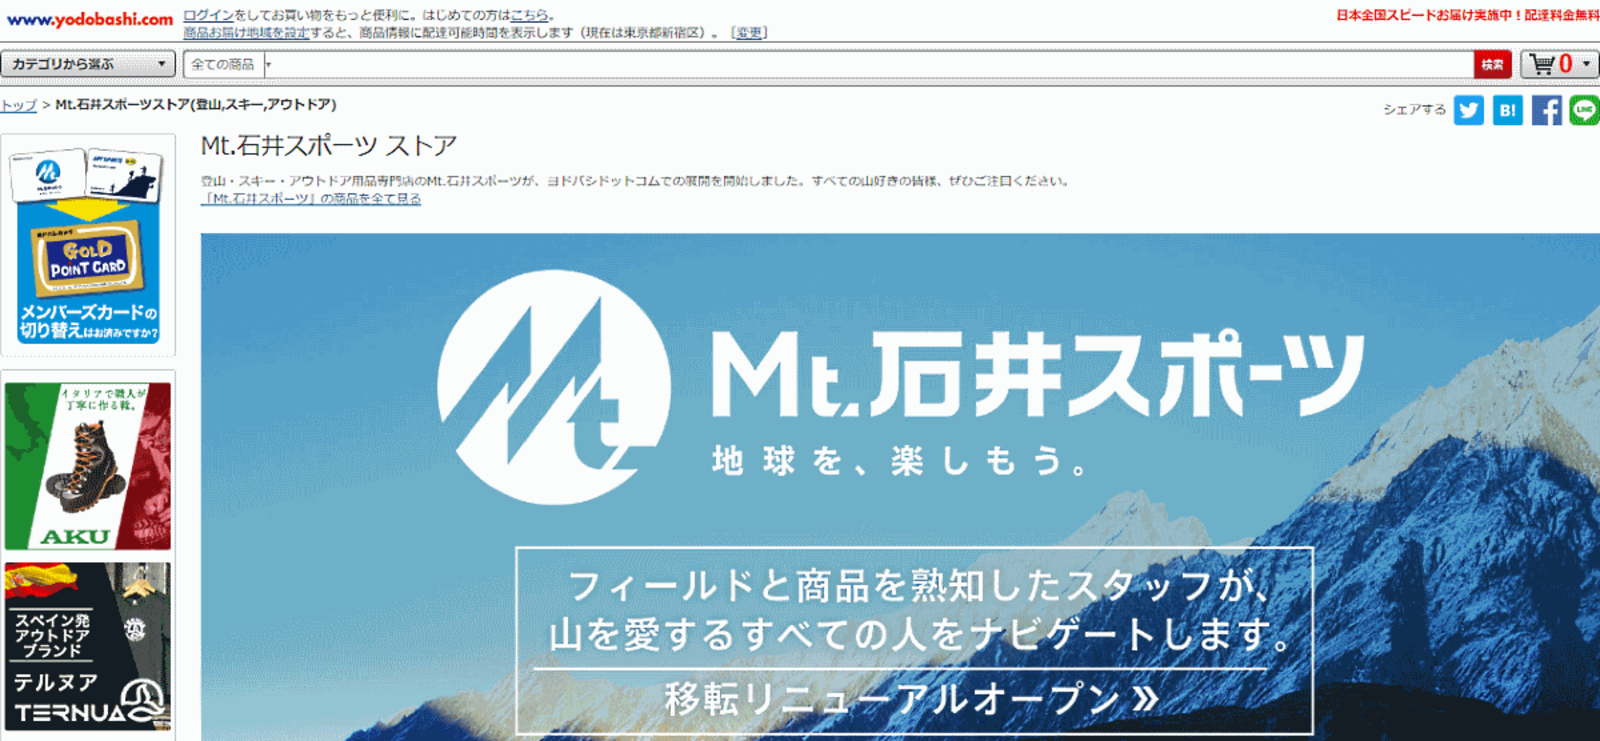Click the yodobashi.com logo
Viewport: 1600px width, 741px height.
point(90,19)
